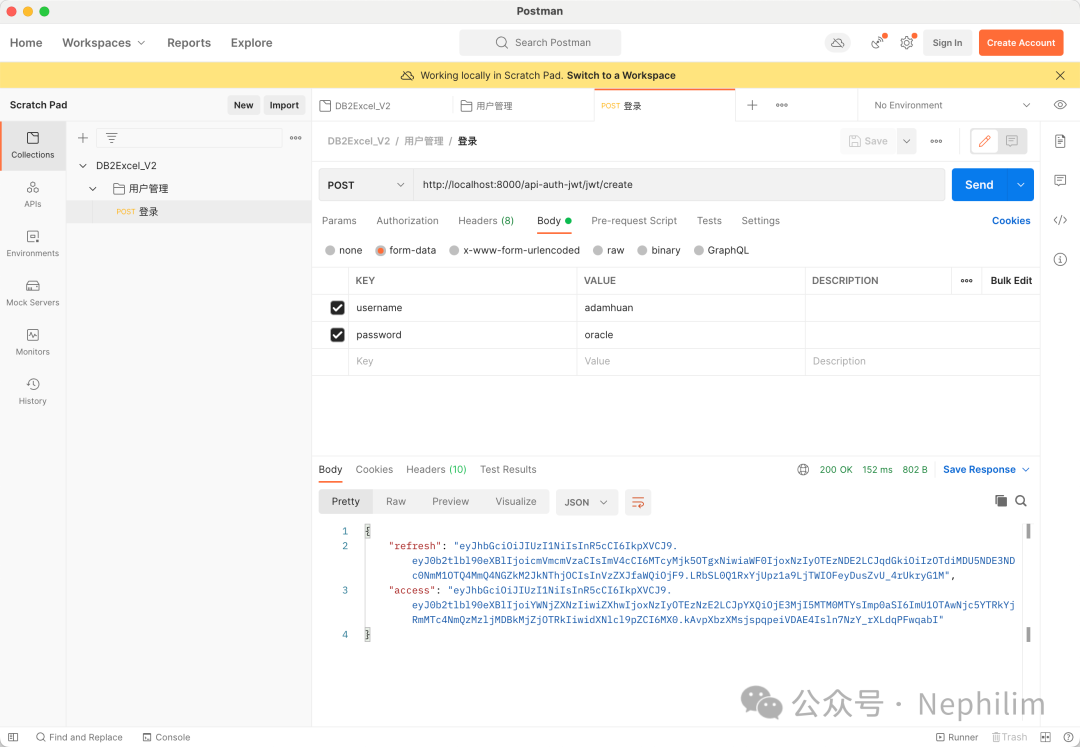The image size is (1080, 747).
Task: Switch to comment mode icon
Action: pos(1012,141)
